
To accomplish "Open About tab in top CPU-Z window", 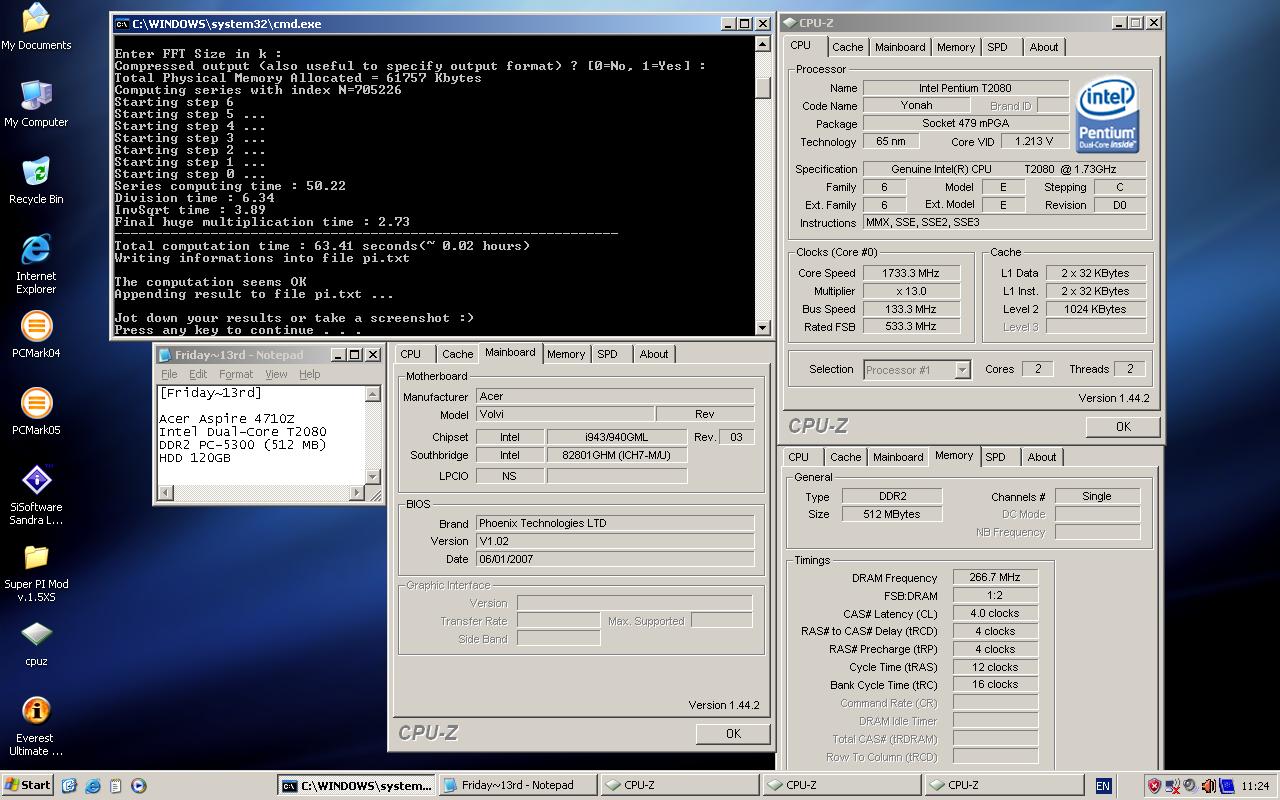I will [x=1044, y=47].
